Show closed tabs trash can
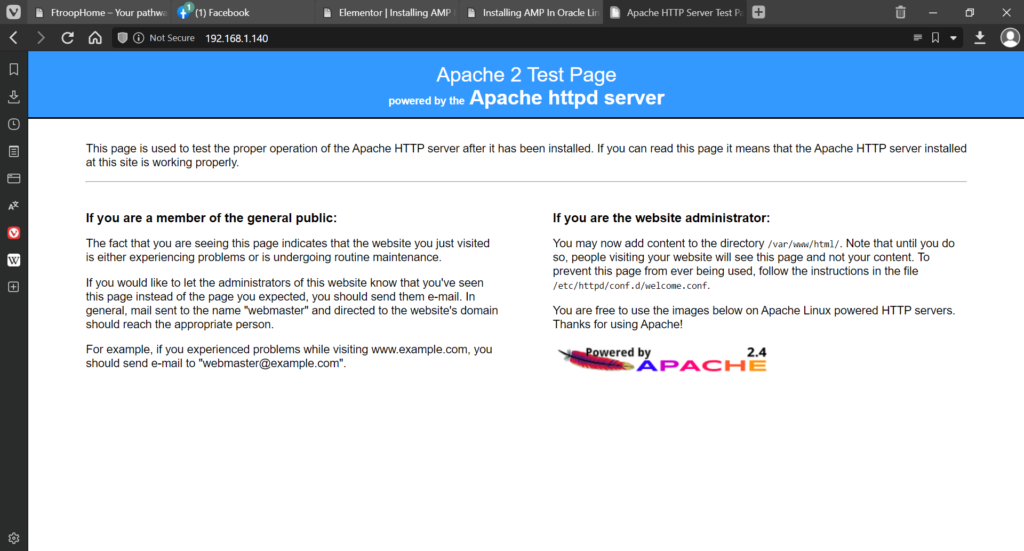The height and width of the screenshot is (551, 1024). 900,12
